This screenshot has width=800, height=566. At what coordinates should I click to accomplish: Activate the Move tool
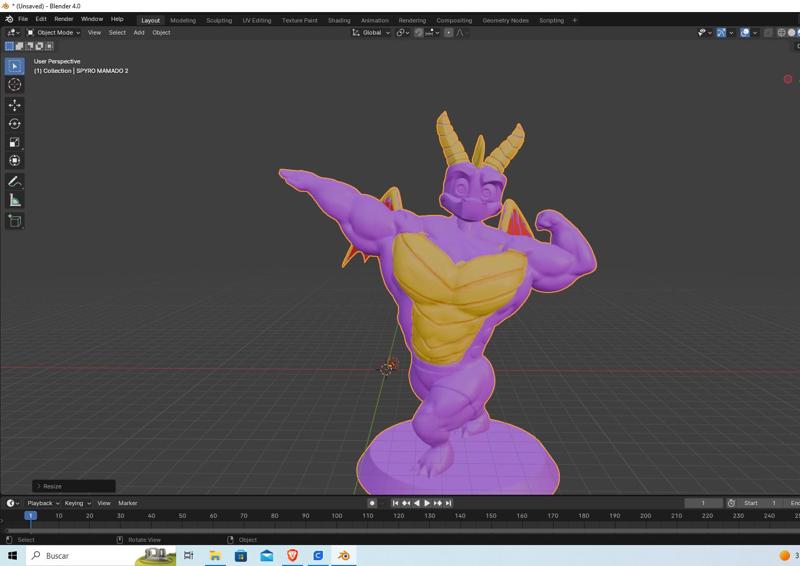[14, 105]
